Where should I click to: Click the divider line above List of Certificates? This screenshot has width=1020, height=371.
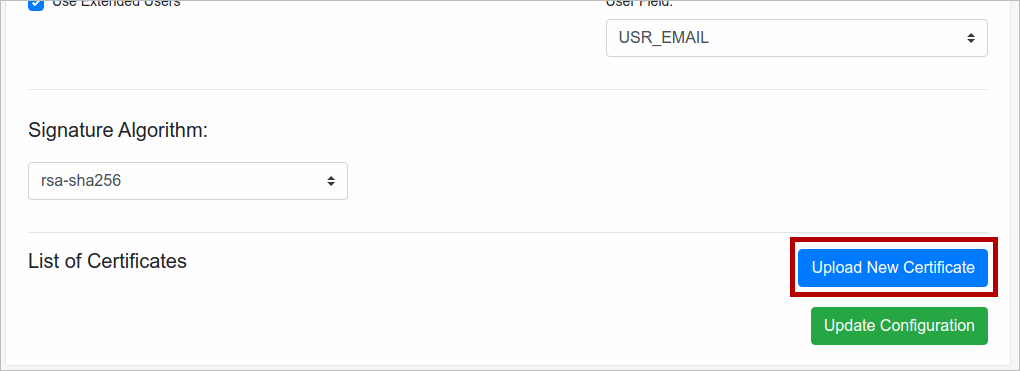pos(508,232)
